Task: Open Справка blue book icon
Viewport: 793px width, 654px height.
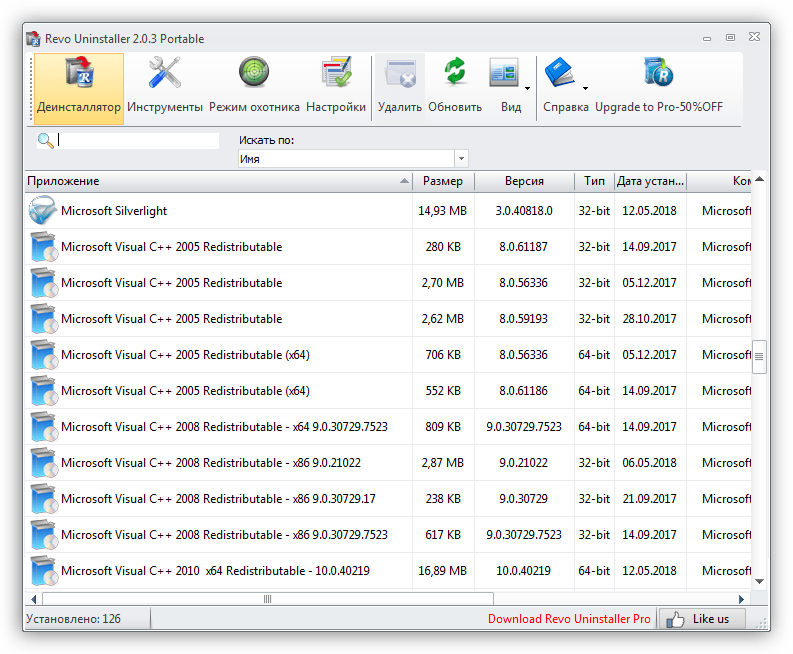Action: click(559, 72)
